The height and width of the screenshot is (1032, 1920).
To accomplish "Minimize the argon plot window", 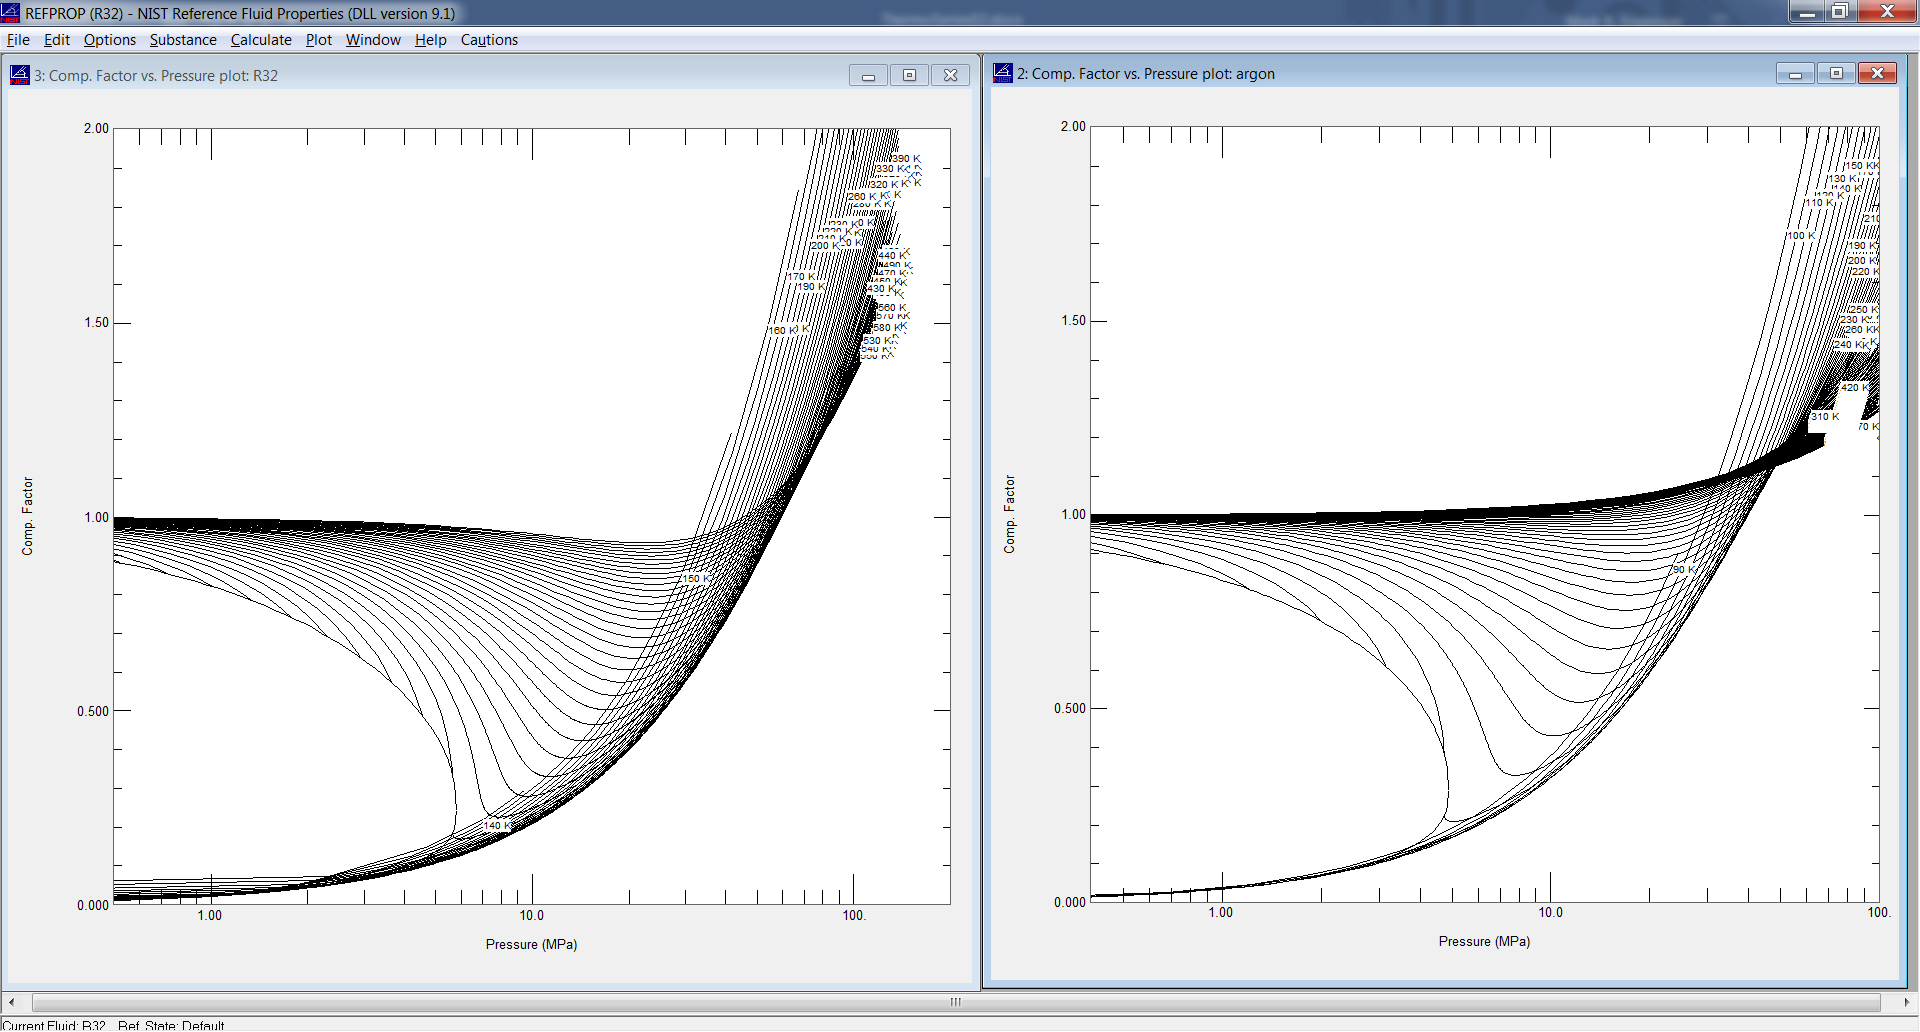I will (1795, 73).
